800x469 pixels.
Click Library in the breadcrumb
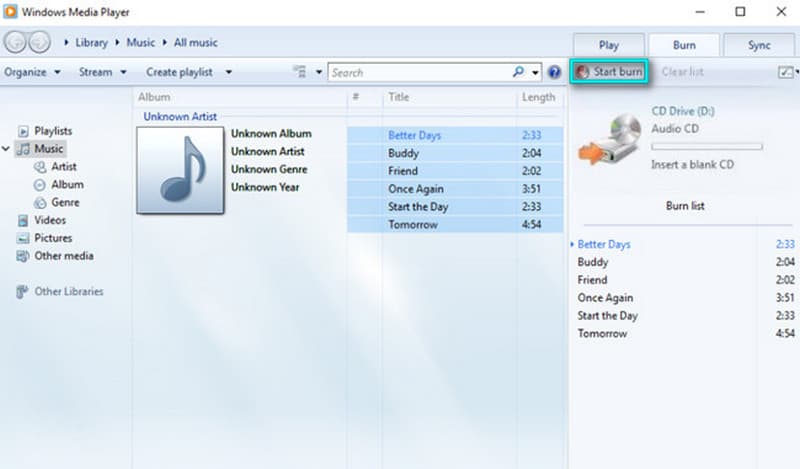tap(91, 42)
